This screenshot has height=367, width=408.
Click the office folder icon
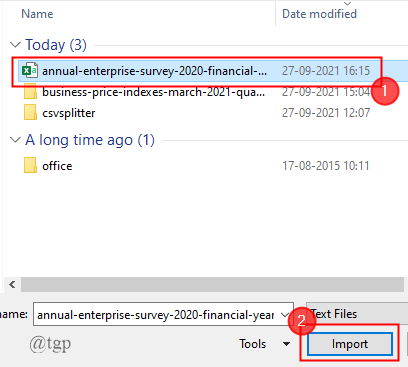click(x=30, y=165)
